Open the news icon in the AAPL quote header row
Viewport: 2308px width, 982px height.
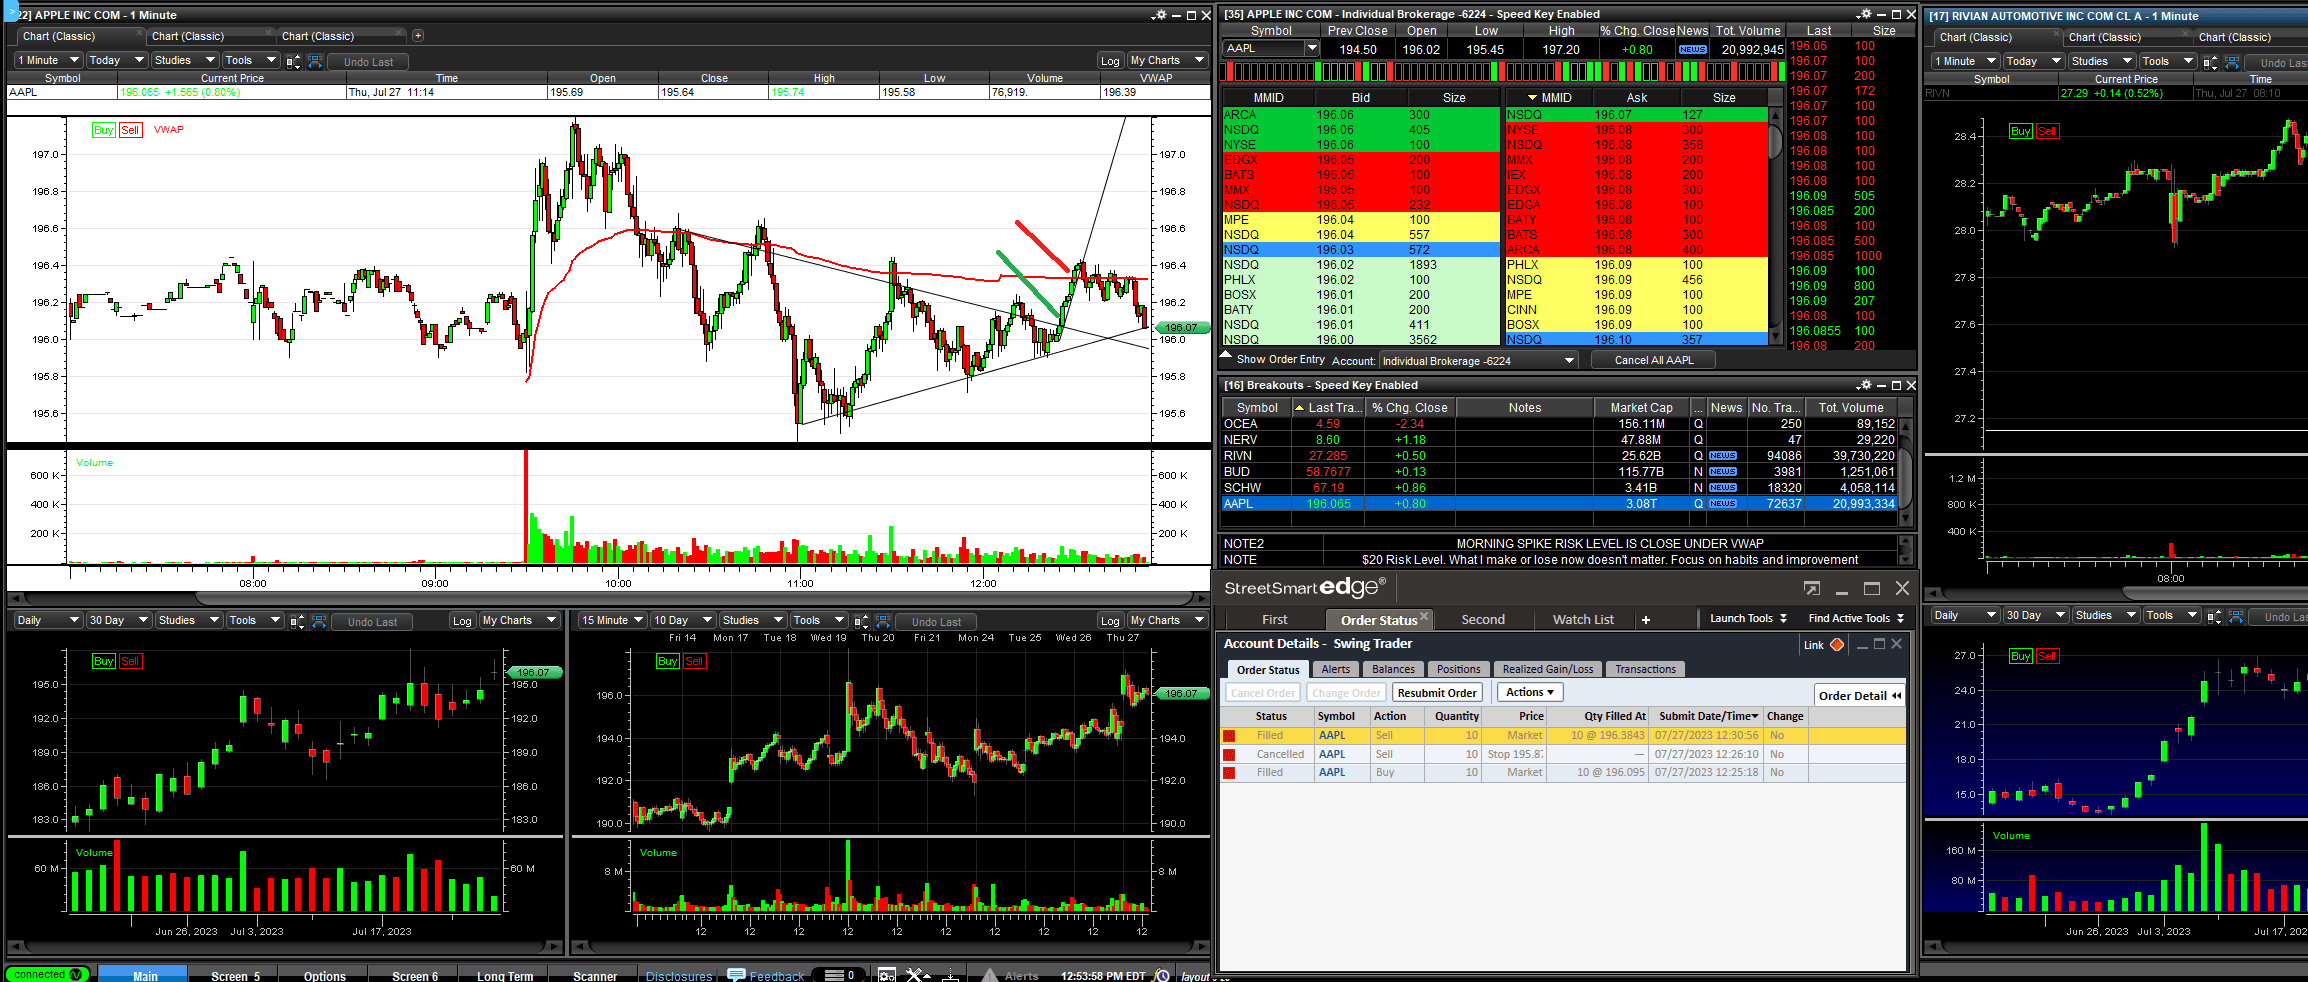click(1693, 49)
